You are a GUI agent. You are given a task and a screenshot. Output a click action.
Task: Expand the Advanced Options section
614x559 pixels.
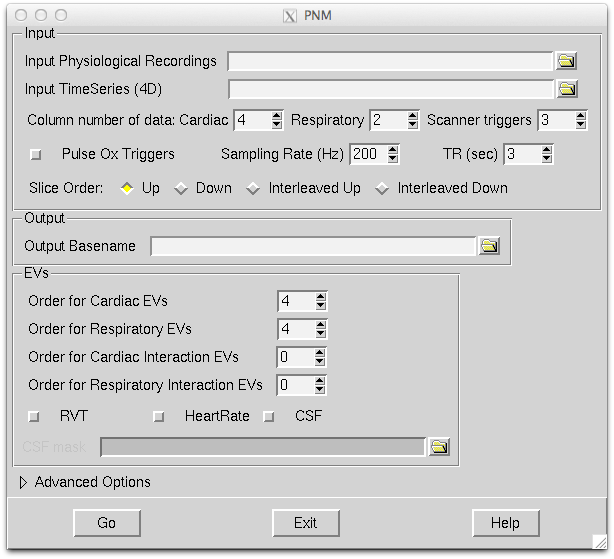[x=25, y=482]
